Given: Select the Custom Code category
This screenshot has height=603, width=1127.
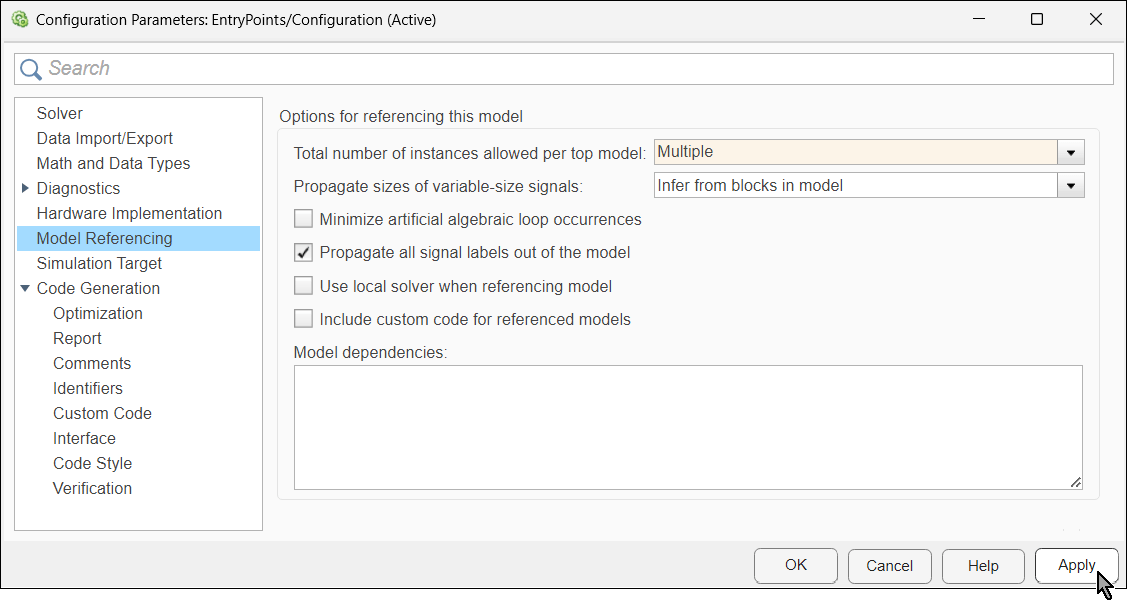Looking at the screenshot, I should pyautogui.click(x=102, y=412).
